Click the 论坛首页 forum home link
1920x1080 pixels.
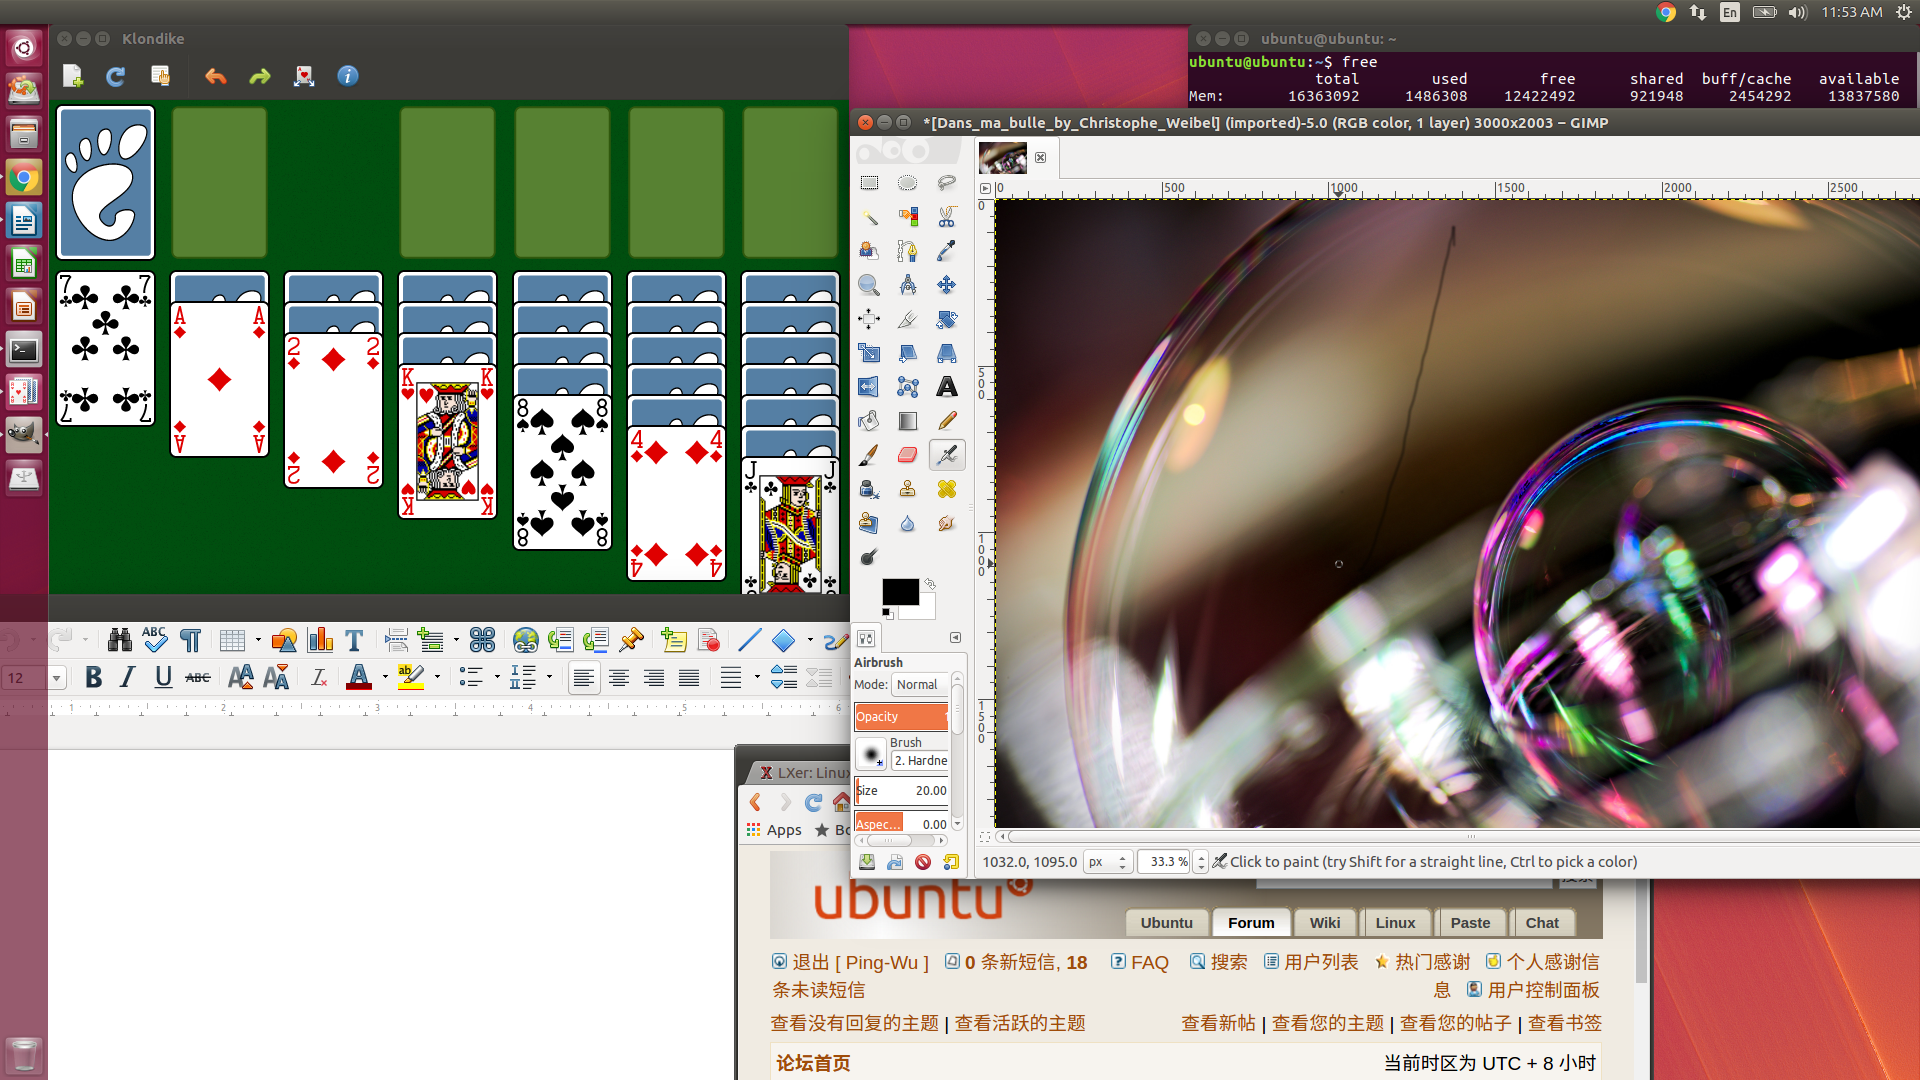813,1063
